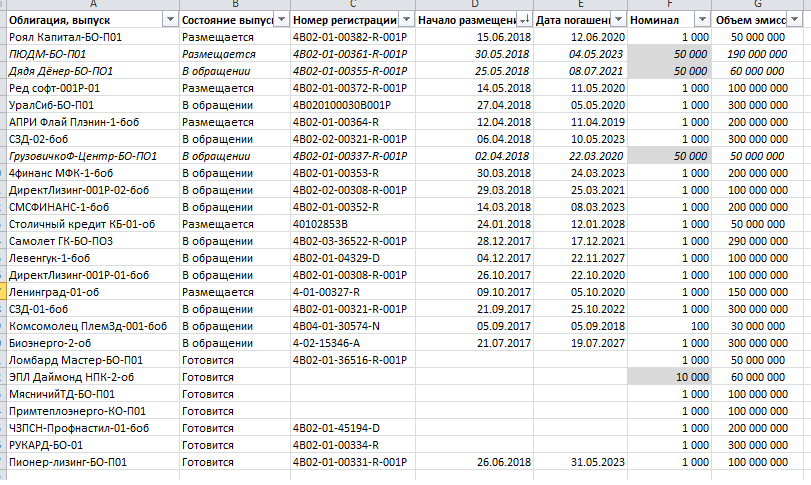Select column G header

[x=757, y=4]
